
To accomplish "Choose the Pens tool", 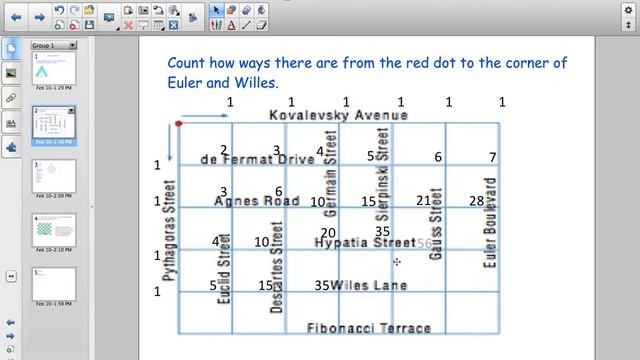I will coord(216,25).
